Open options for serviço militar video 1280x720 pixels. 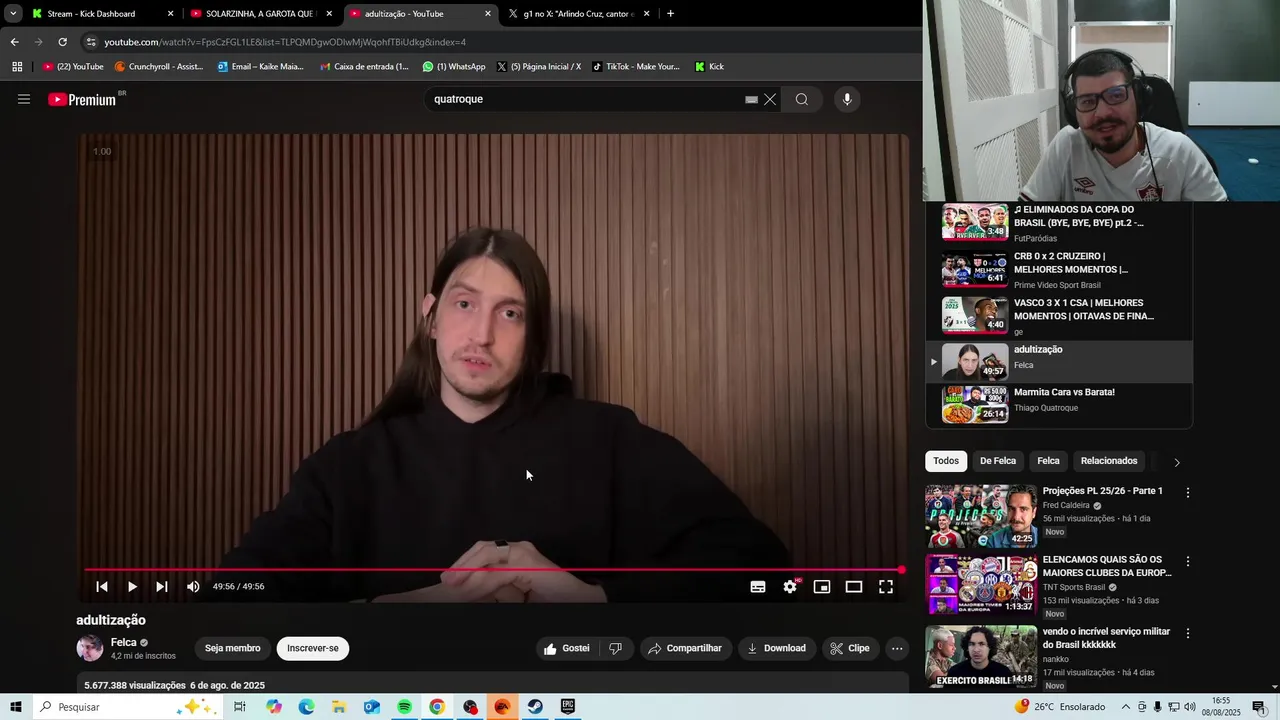[1188, 633]
